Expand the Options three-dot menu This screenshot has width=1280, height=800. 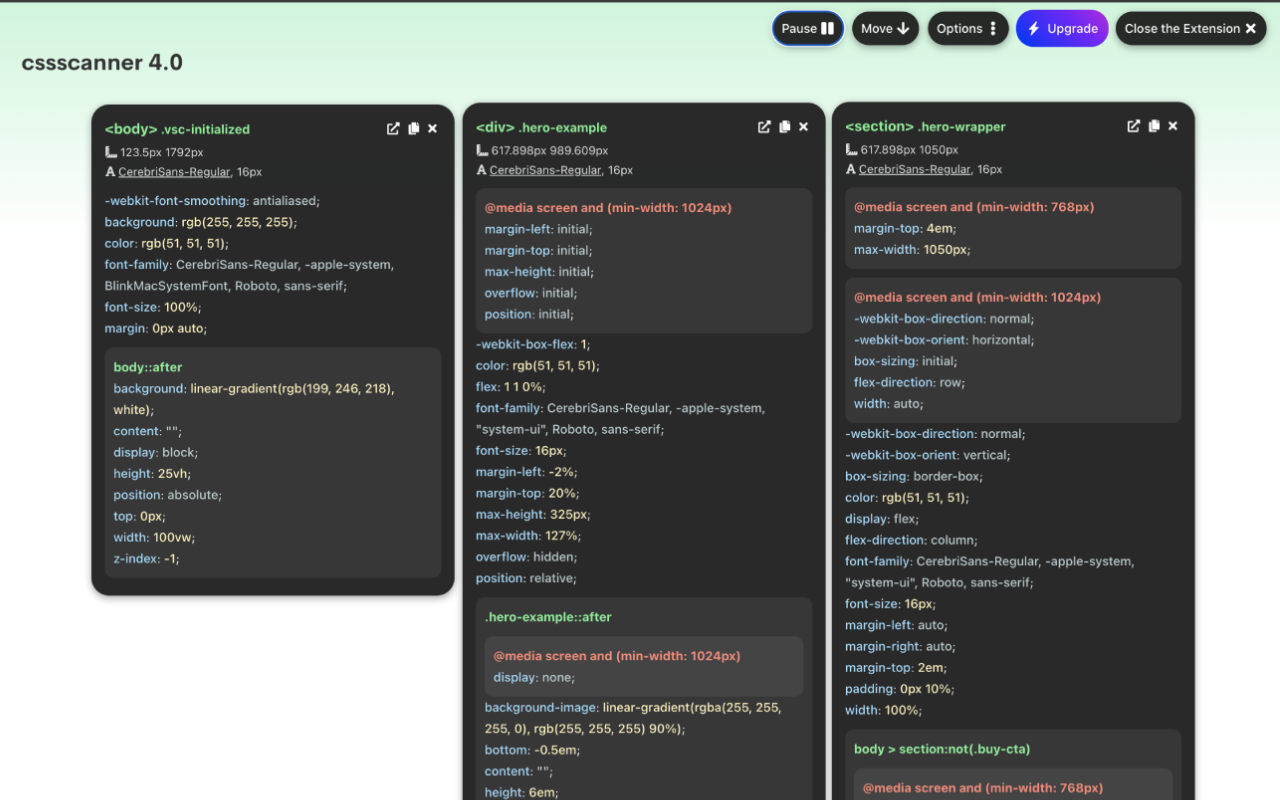[x=991, y=28]
